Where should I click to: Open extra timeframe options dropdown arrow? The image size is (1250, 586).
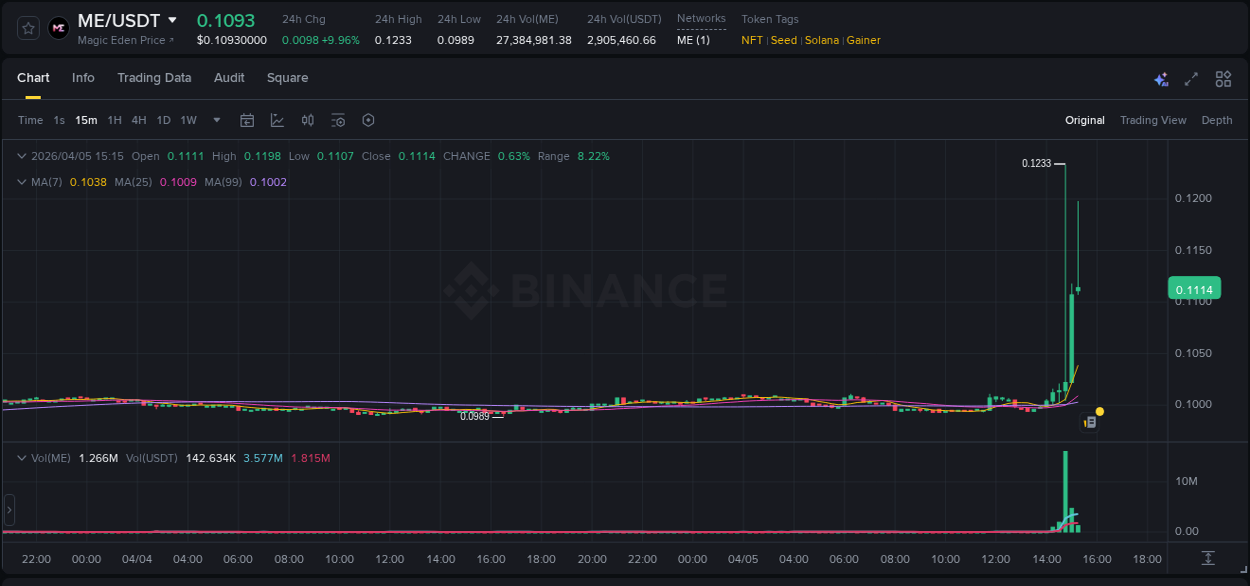point(216,120)
